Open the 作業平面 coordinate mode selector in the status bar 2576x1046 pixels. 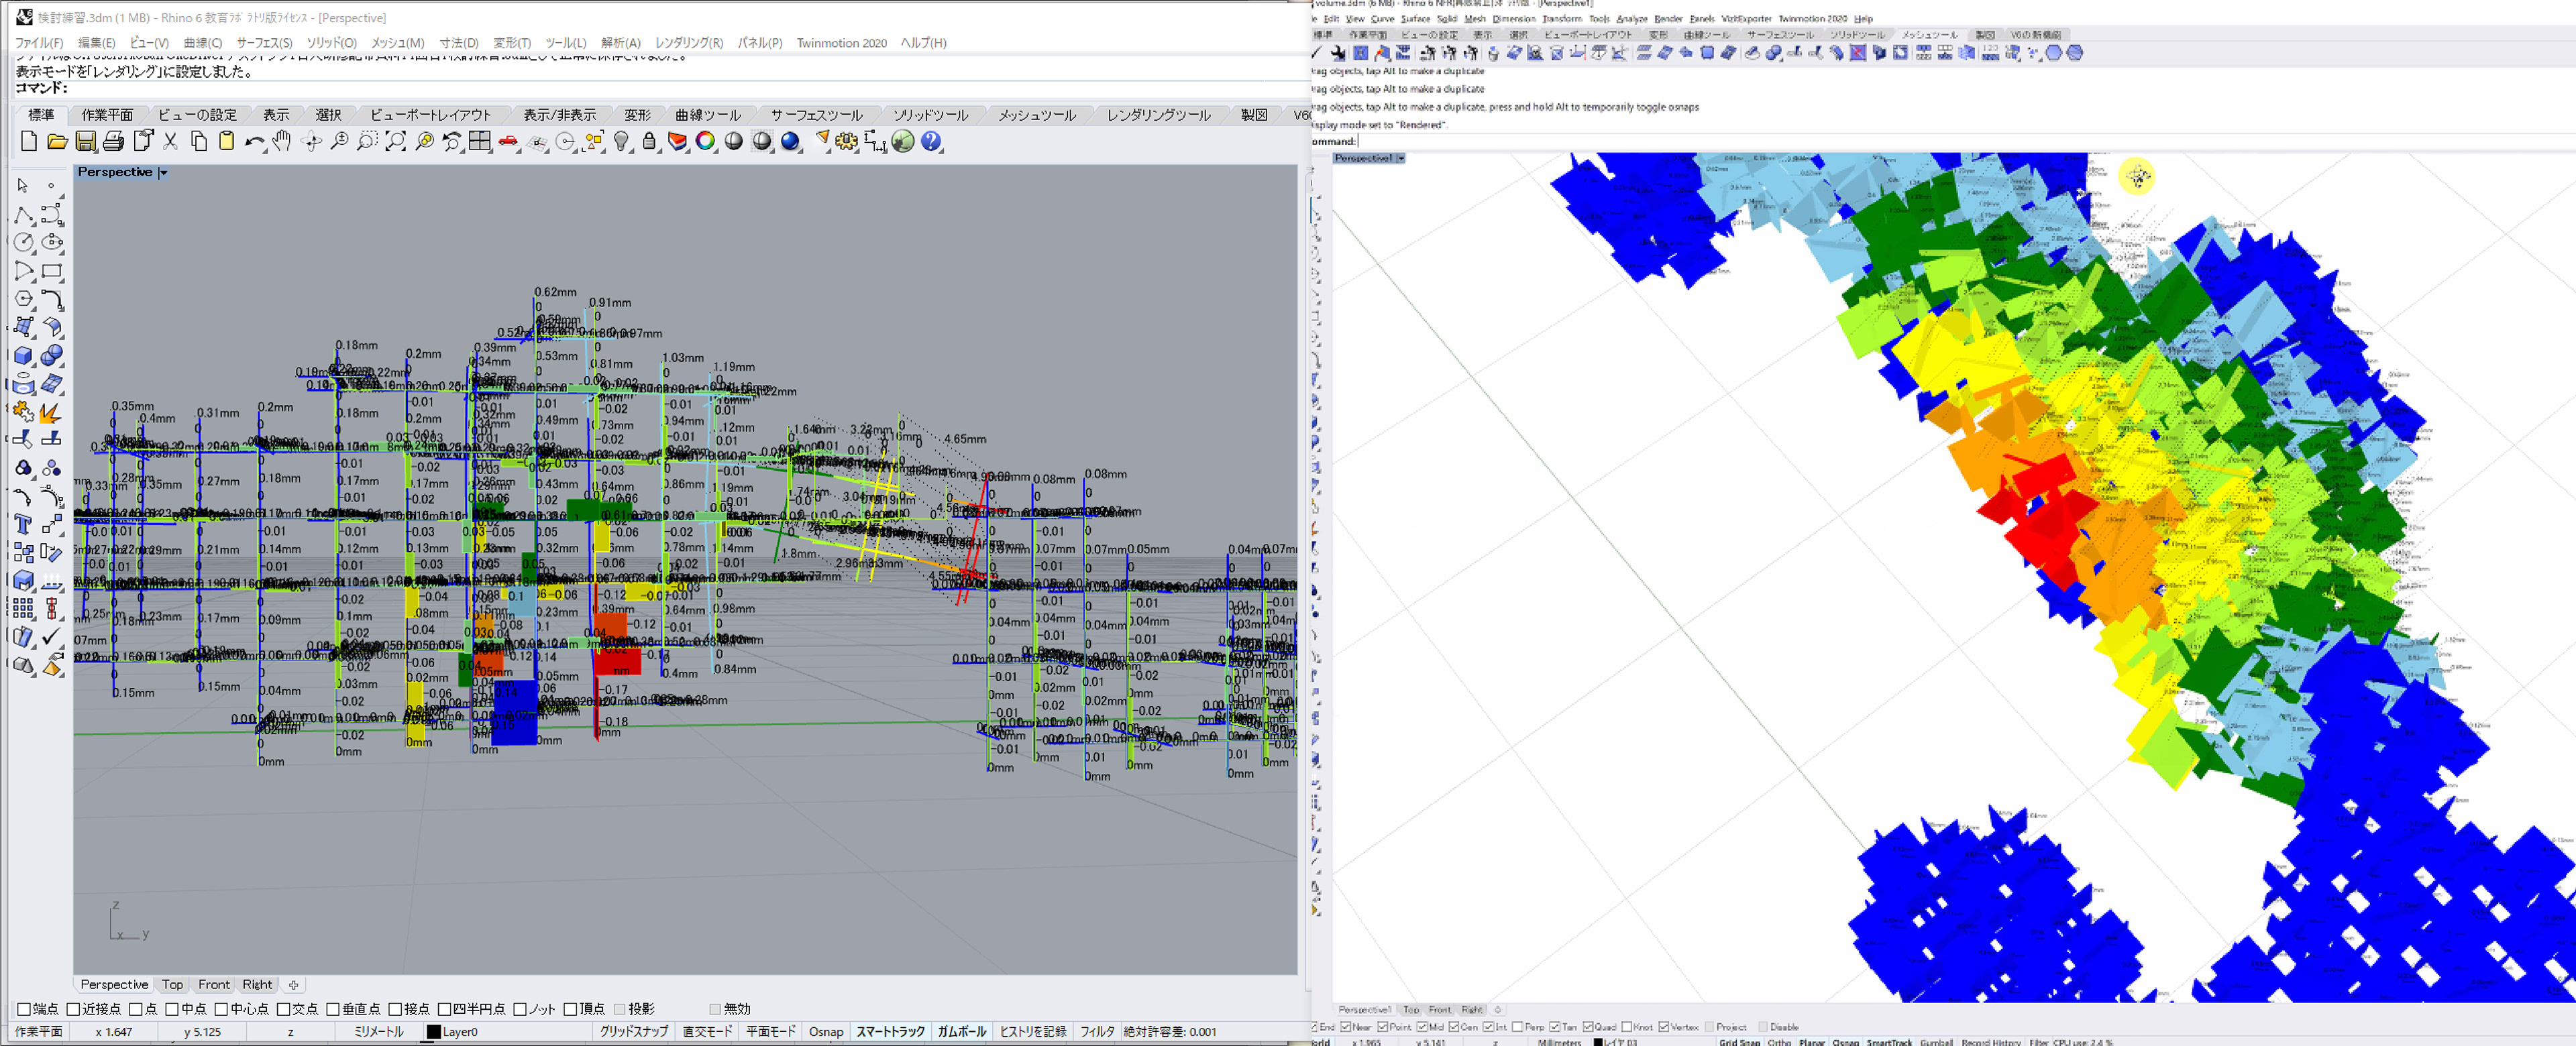click(x=39, y=1032)
